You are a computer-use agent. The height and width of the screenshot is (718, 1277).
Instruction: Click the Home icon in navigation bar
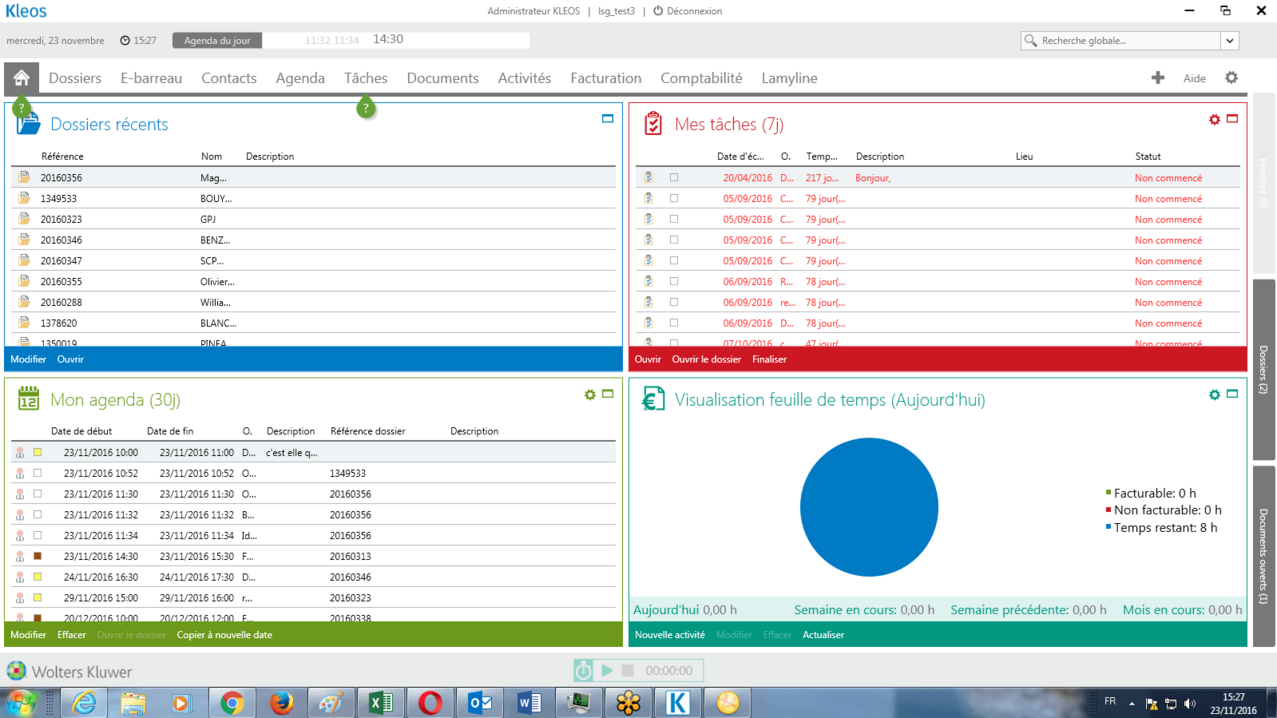pyautogui.click(x=21, y=78)
